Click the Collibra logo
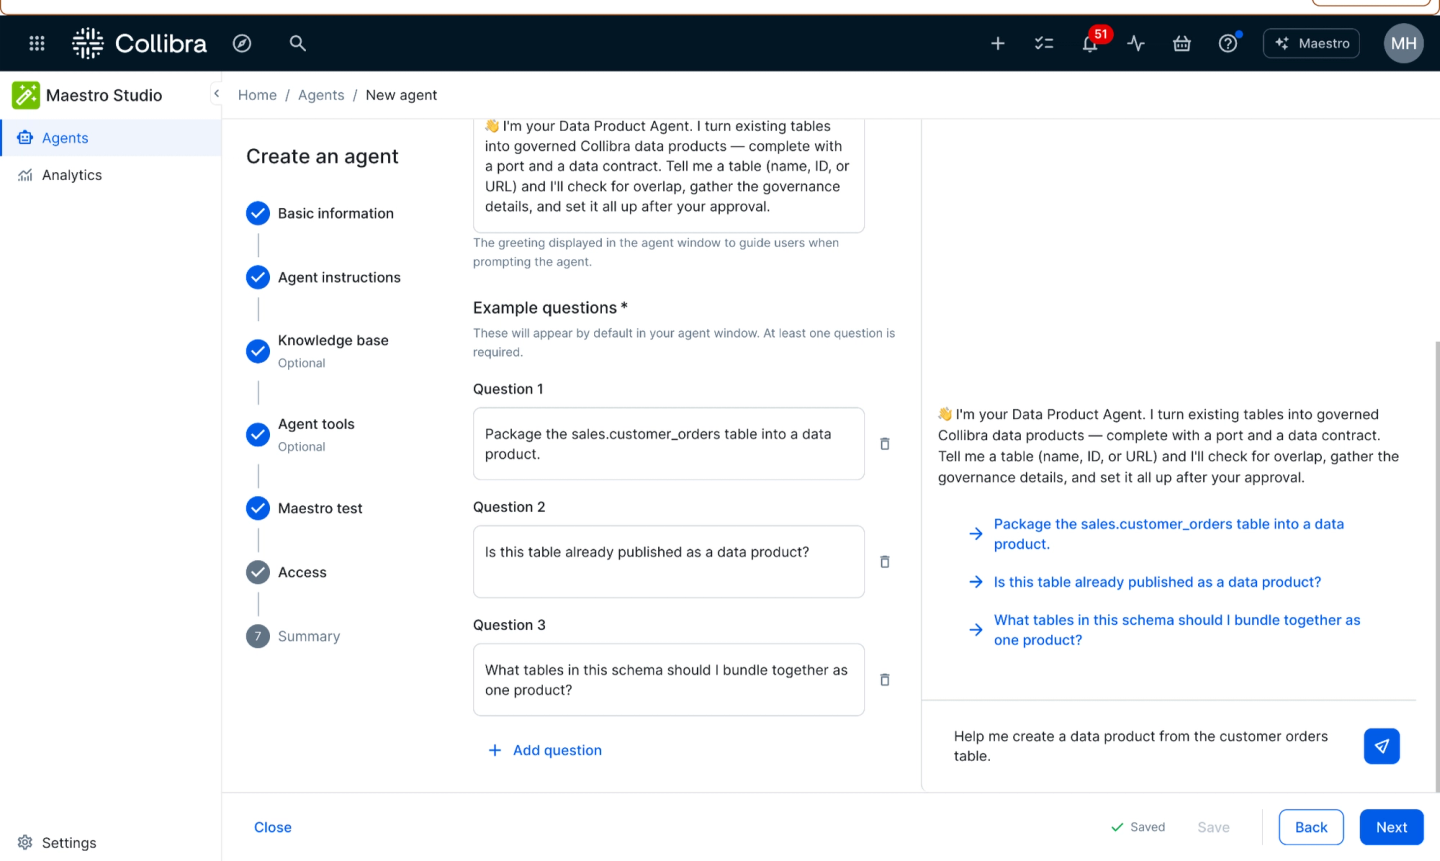The image size is (1440, 861). tap(140, 43)
